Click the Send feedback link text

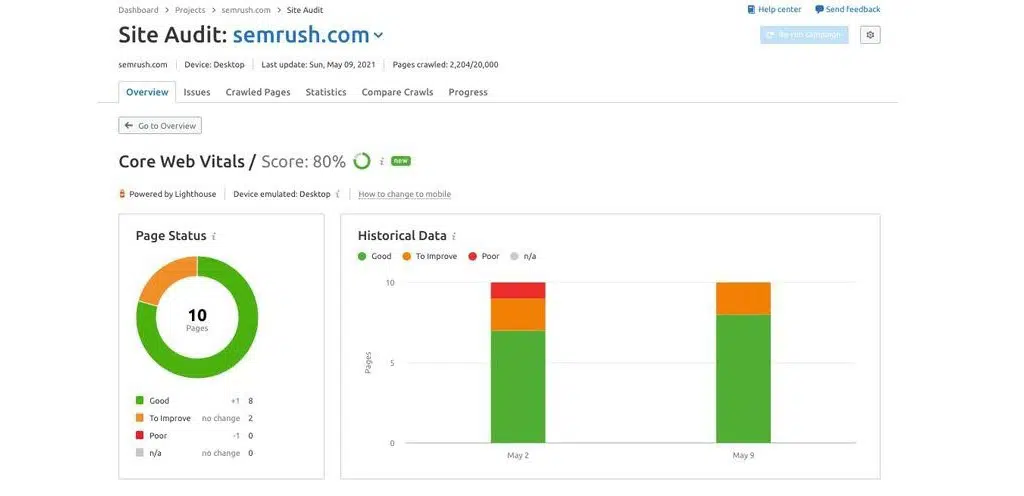click(x=853, y=10)
